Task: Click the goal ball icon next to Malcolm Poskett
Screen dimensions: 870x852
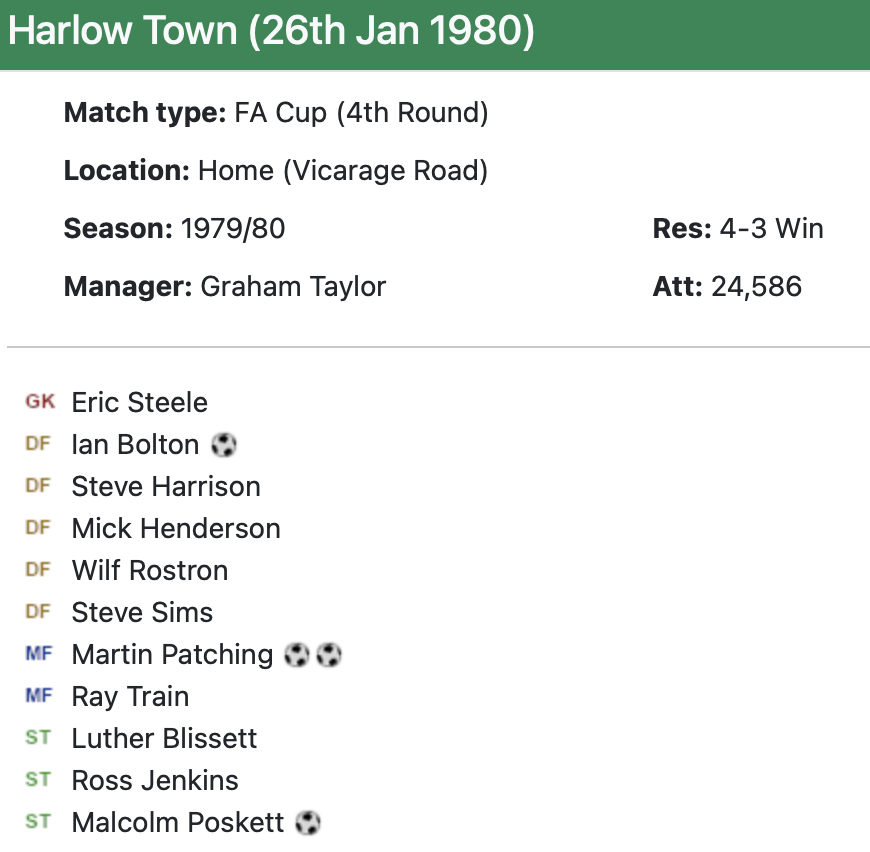Action: [308, 822]
